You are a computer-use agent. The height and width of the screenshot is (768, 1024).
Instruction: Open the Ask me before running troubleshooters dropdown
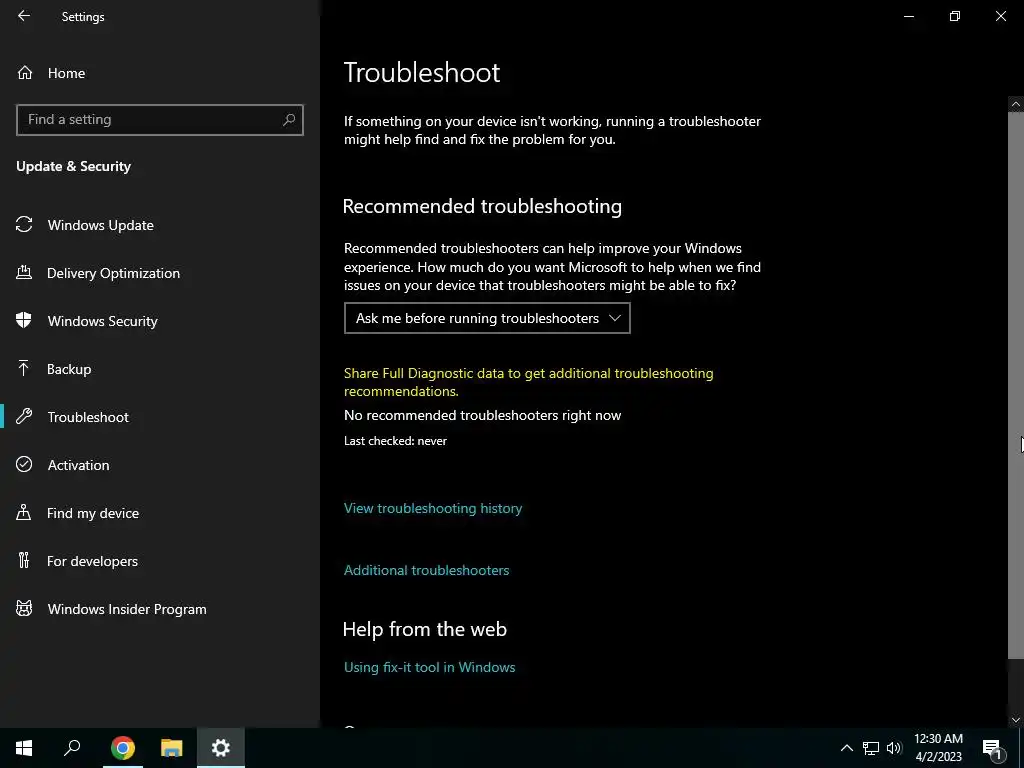click(x=487, y=318)
